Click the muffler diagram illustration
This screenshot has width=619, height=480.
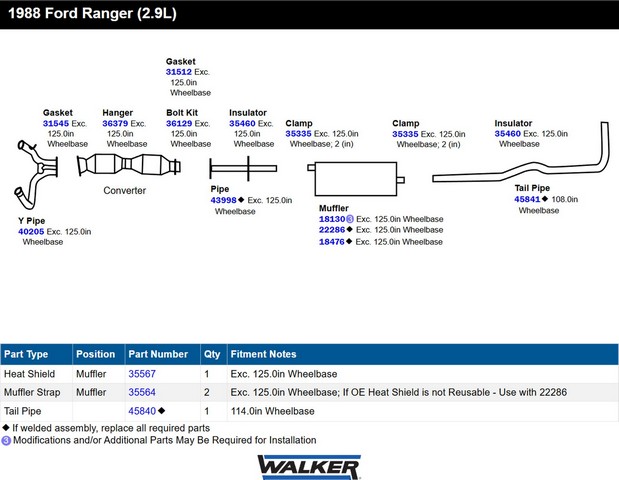pyautogui.click(x=356, y=178)
